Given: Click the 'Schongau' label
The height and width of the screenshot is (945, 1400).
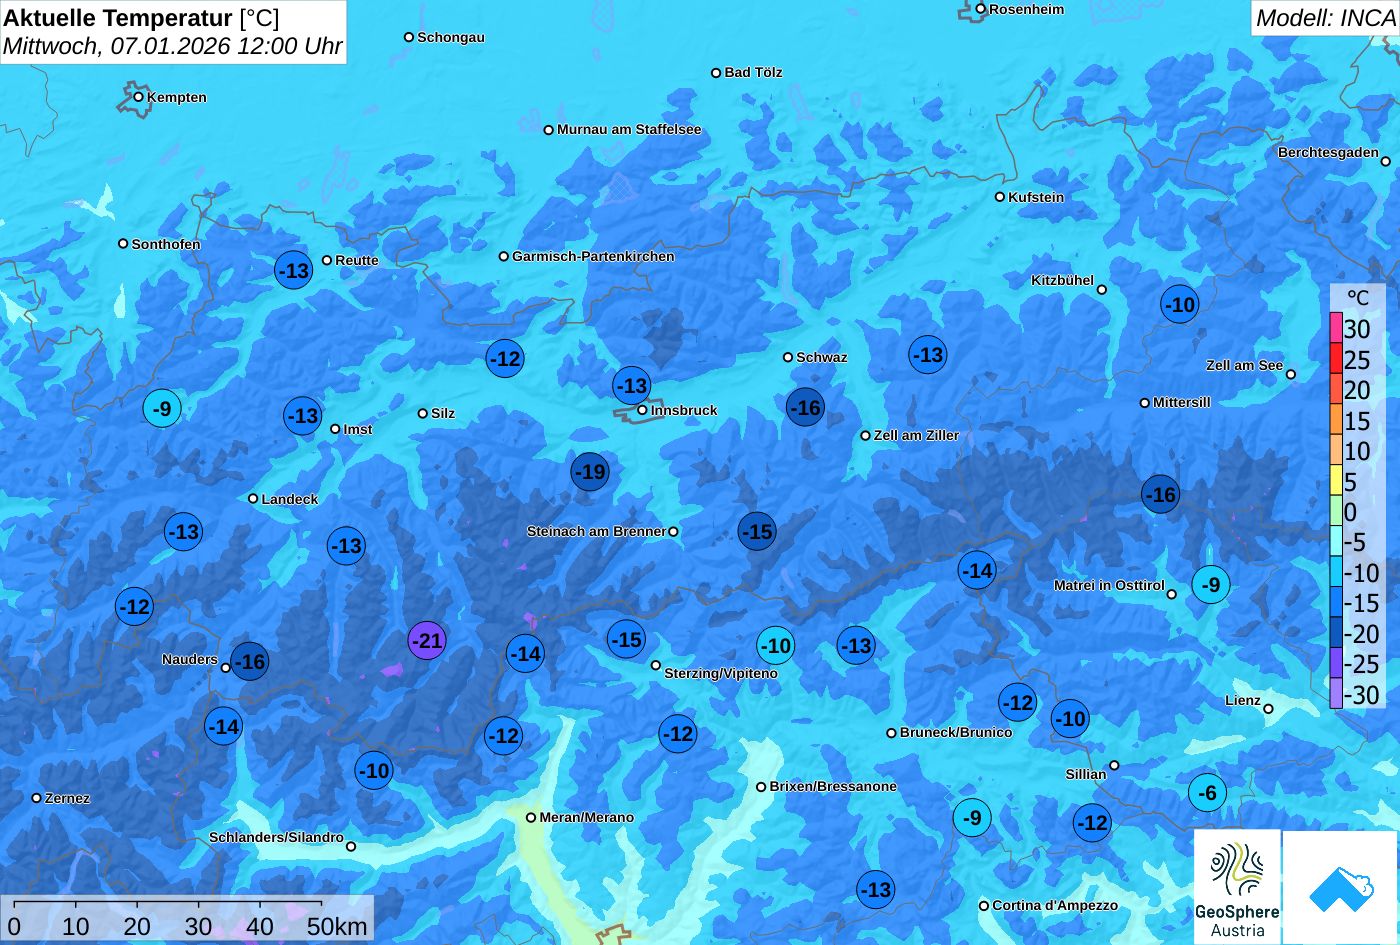Looking at the screenshot, I should 451,37.
